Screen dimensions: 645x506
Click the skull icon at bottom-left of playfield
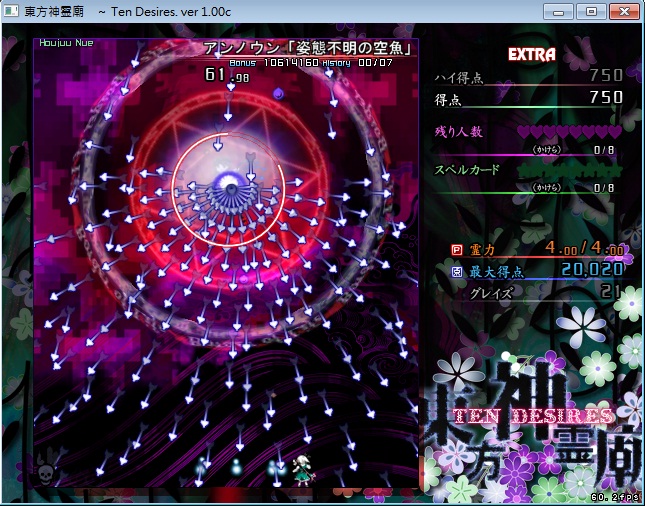(x=44, y=474)
